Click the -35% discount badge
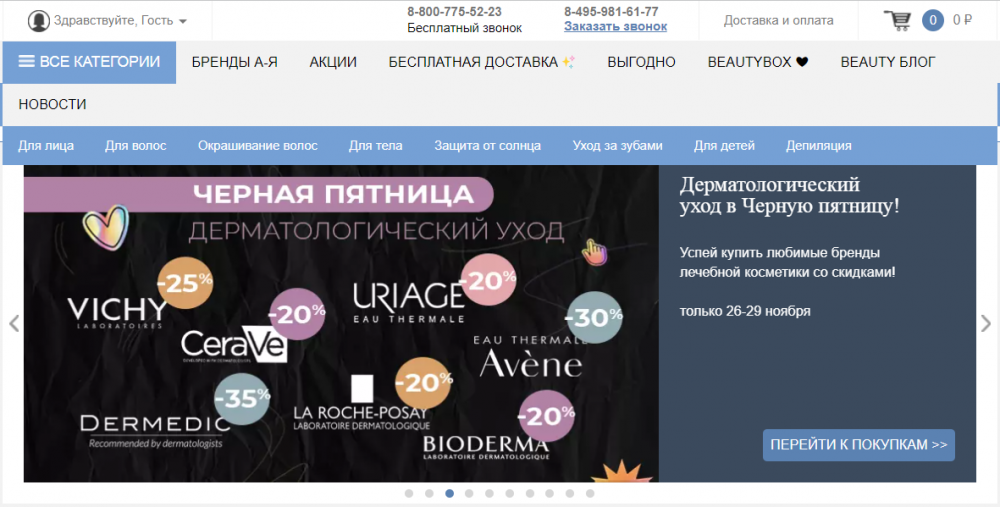1000x507 pixels. pos(242,399)
